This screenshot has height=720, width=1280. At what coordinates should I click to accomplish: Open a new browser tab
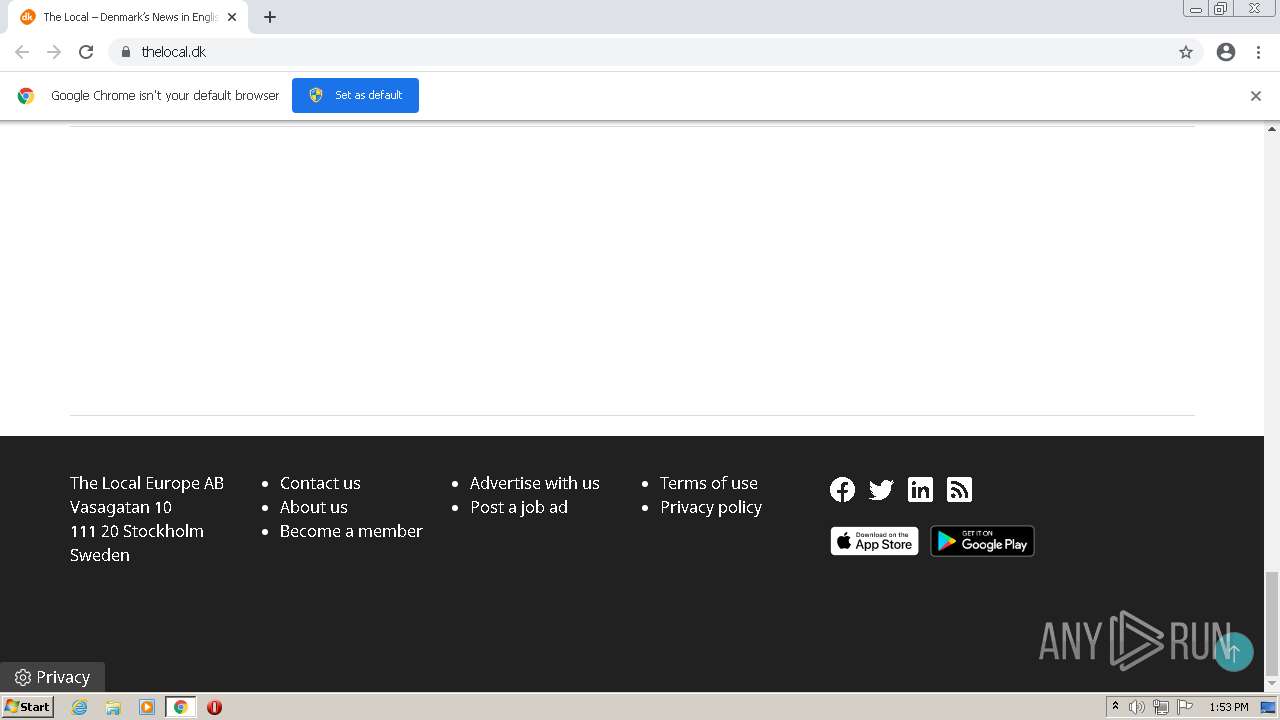(x=270, y=17)
